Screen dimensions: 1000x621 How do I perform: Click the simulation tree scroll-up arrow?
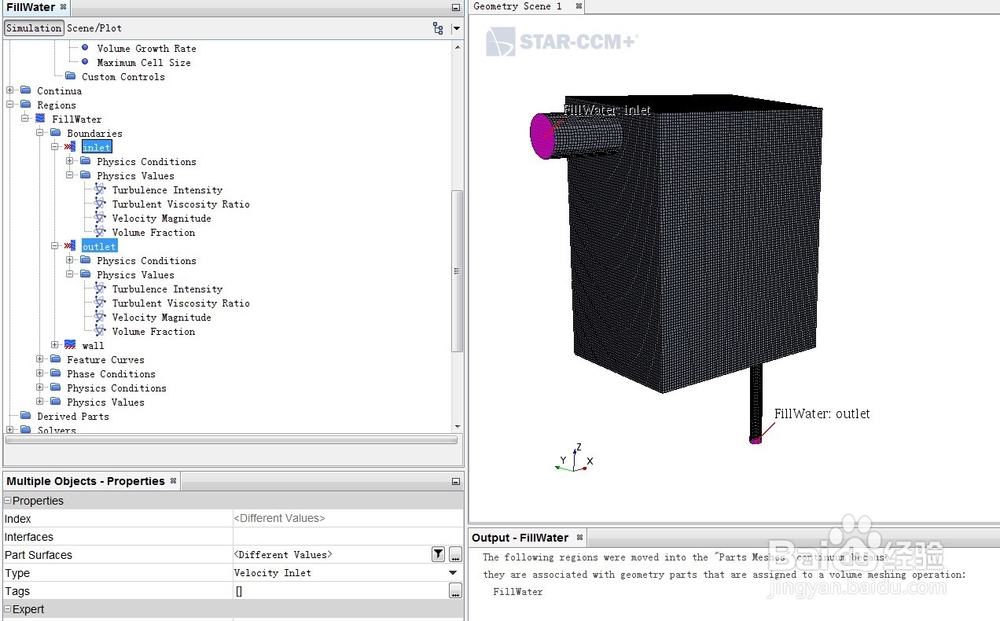click(457, 47)
